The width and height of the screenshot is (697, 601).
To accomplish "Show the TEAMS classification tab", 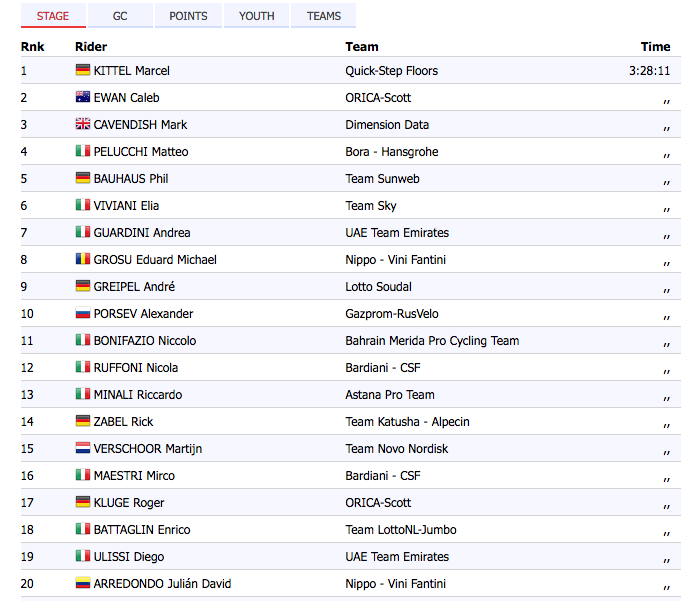I will (324, 16).
